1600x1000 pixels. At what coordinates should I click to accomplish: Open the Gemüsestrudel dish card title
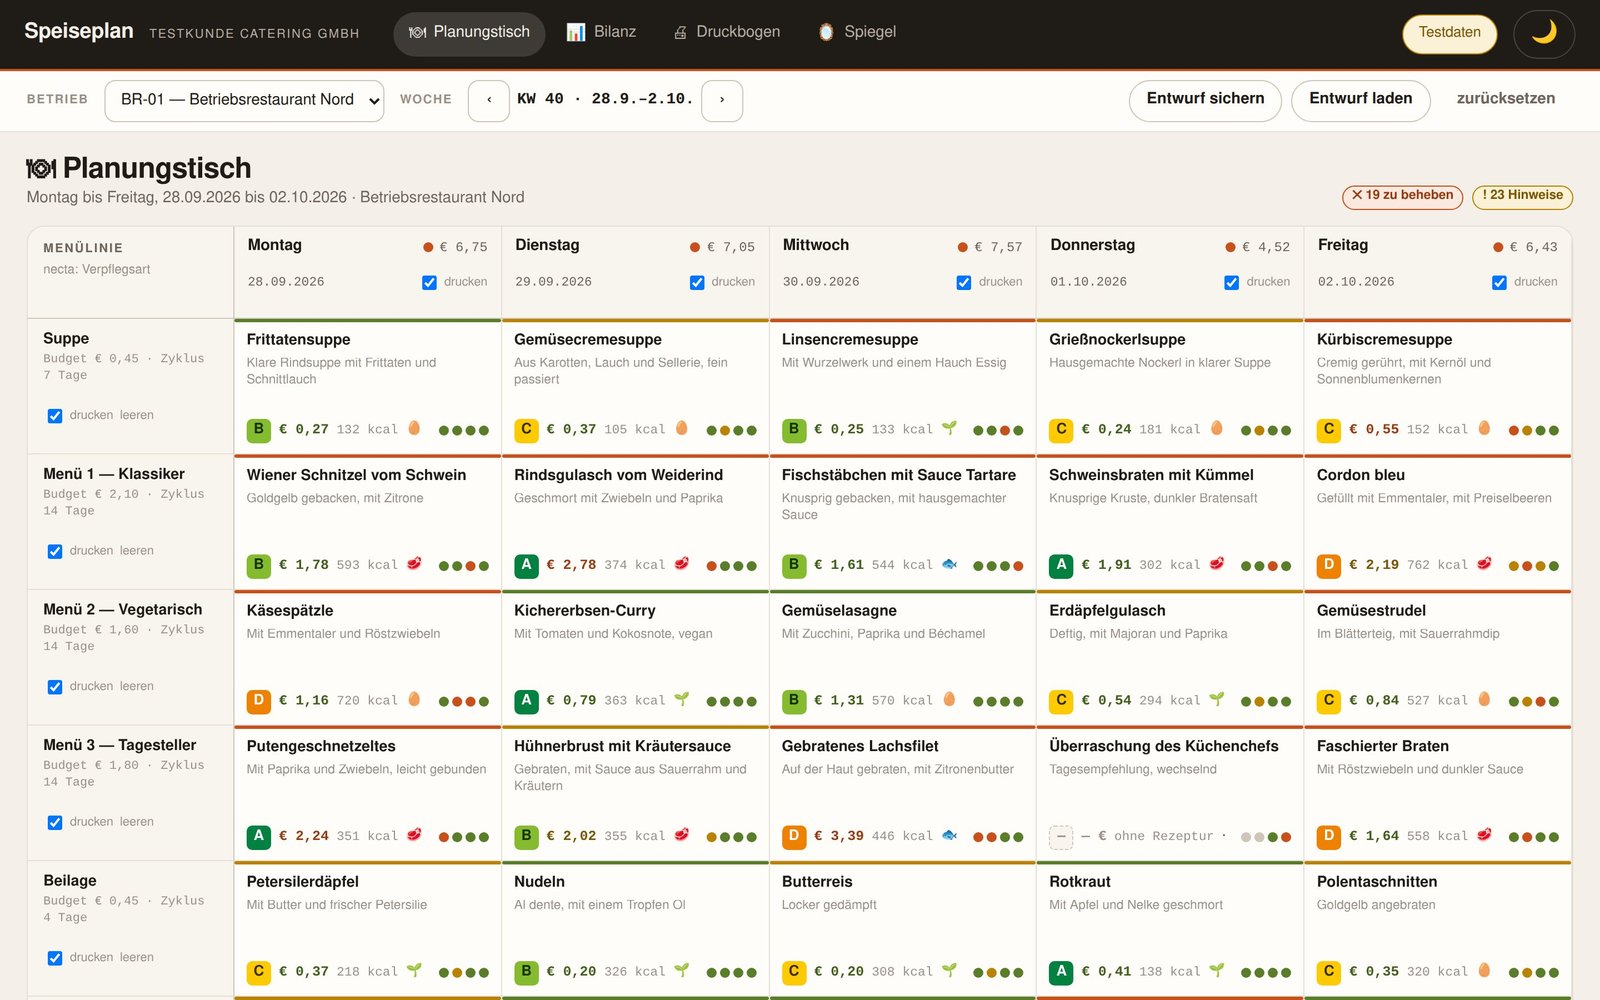click(1371, 611)
